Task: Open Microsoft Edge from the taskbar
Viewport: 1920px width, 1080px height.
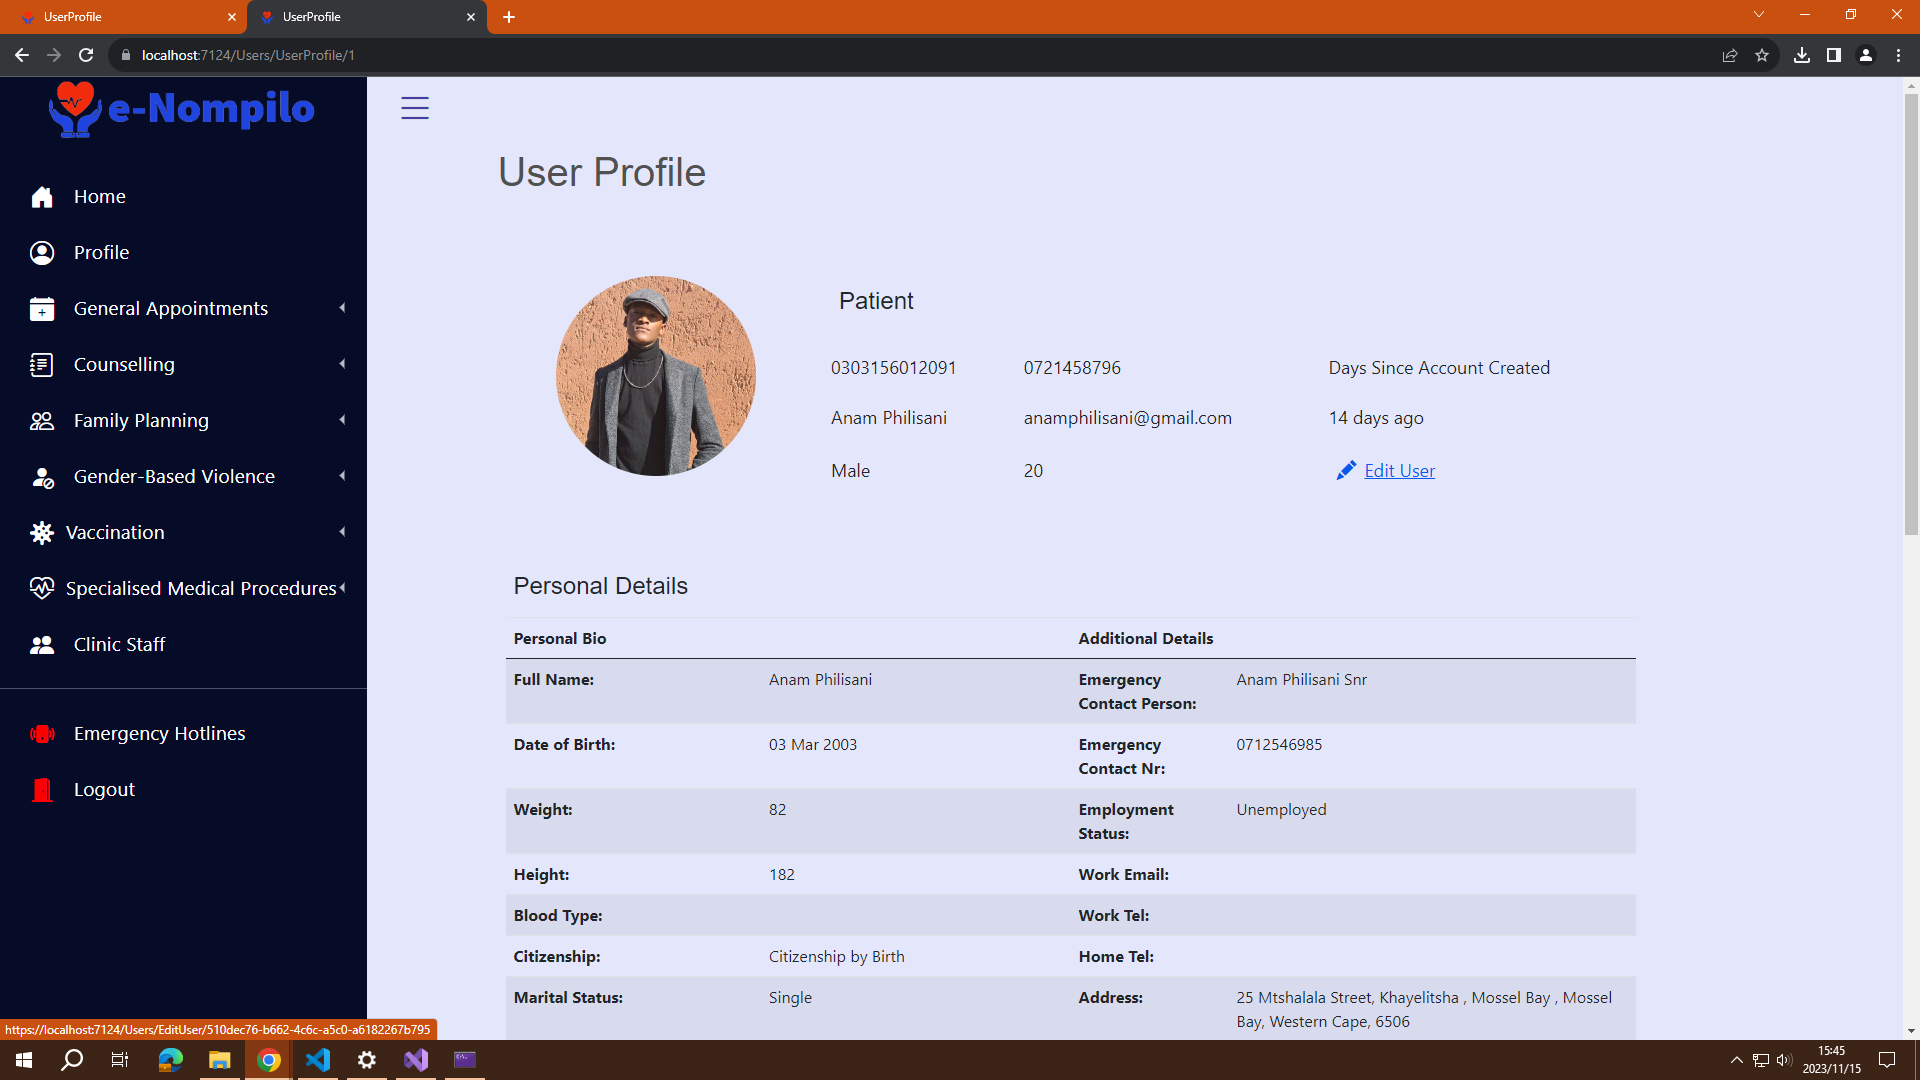Action: 171,1060
